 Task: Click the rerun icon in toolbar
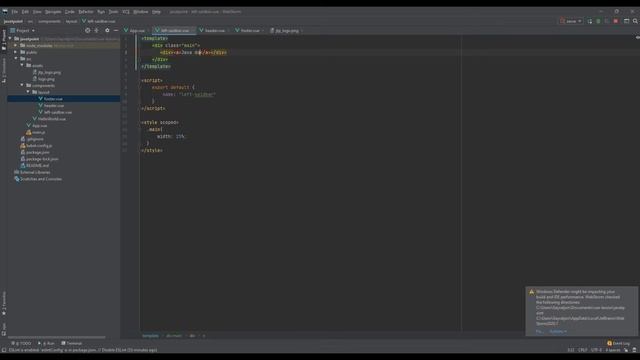tap(590, 21)
